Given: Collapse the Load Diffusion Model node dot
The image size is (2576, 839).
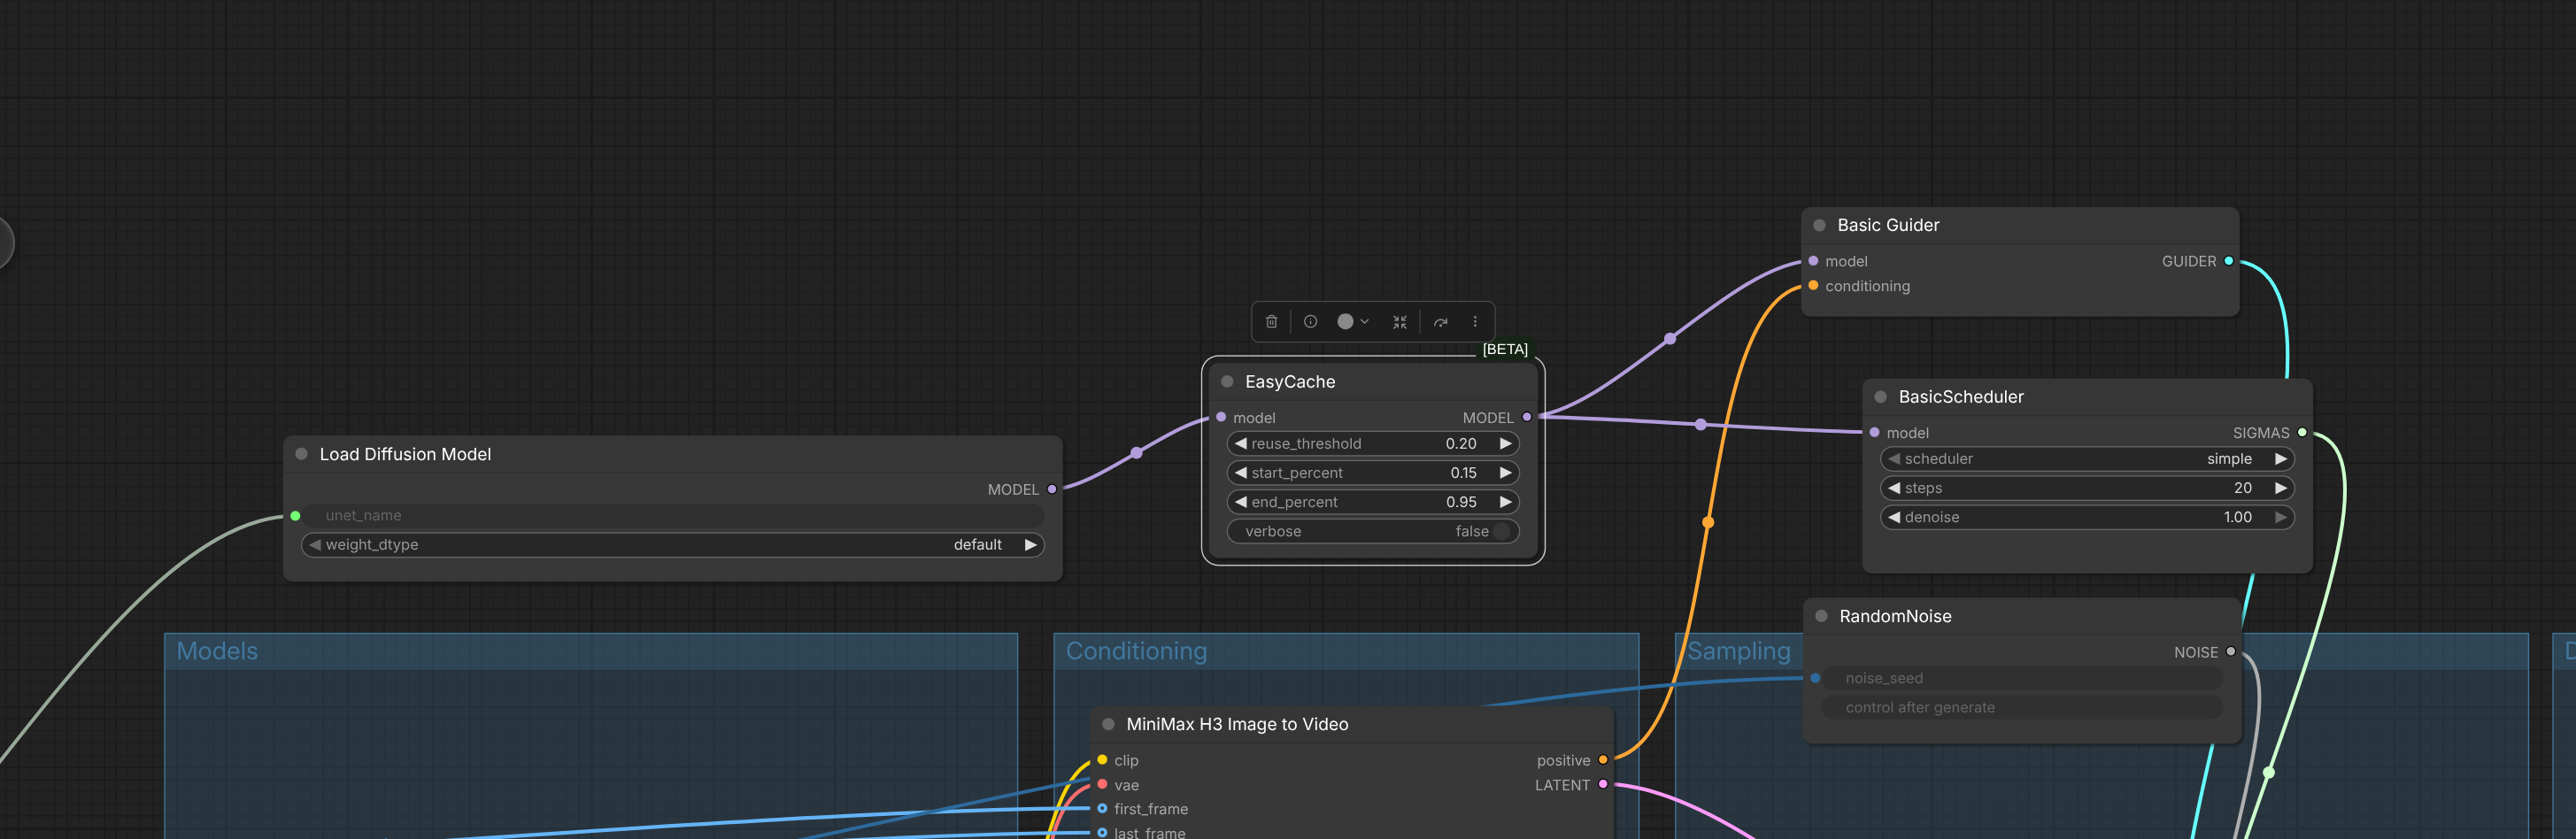Looking at the screenshot, I should [301, 454].
